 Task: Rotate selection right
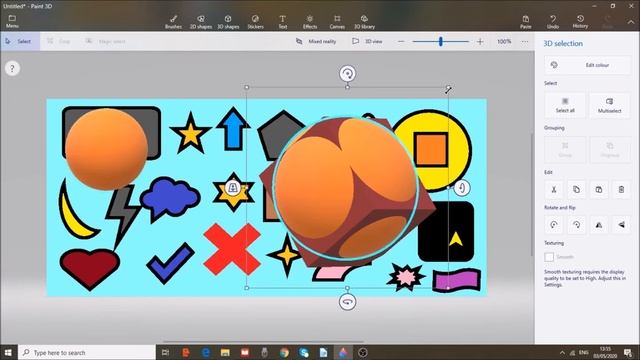576,224
